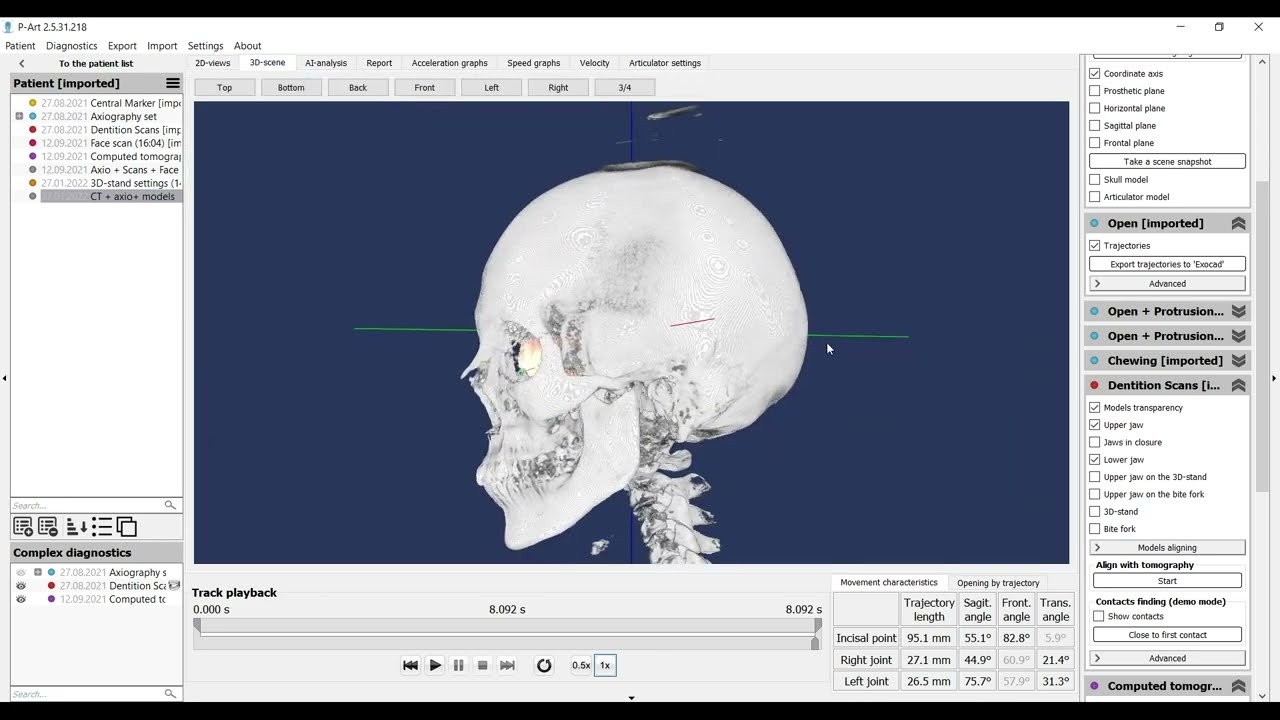Uncheck the Coordinate axis checkbox

pos(1095,74)
